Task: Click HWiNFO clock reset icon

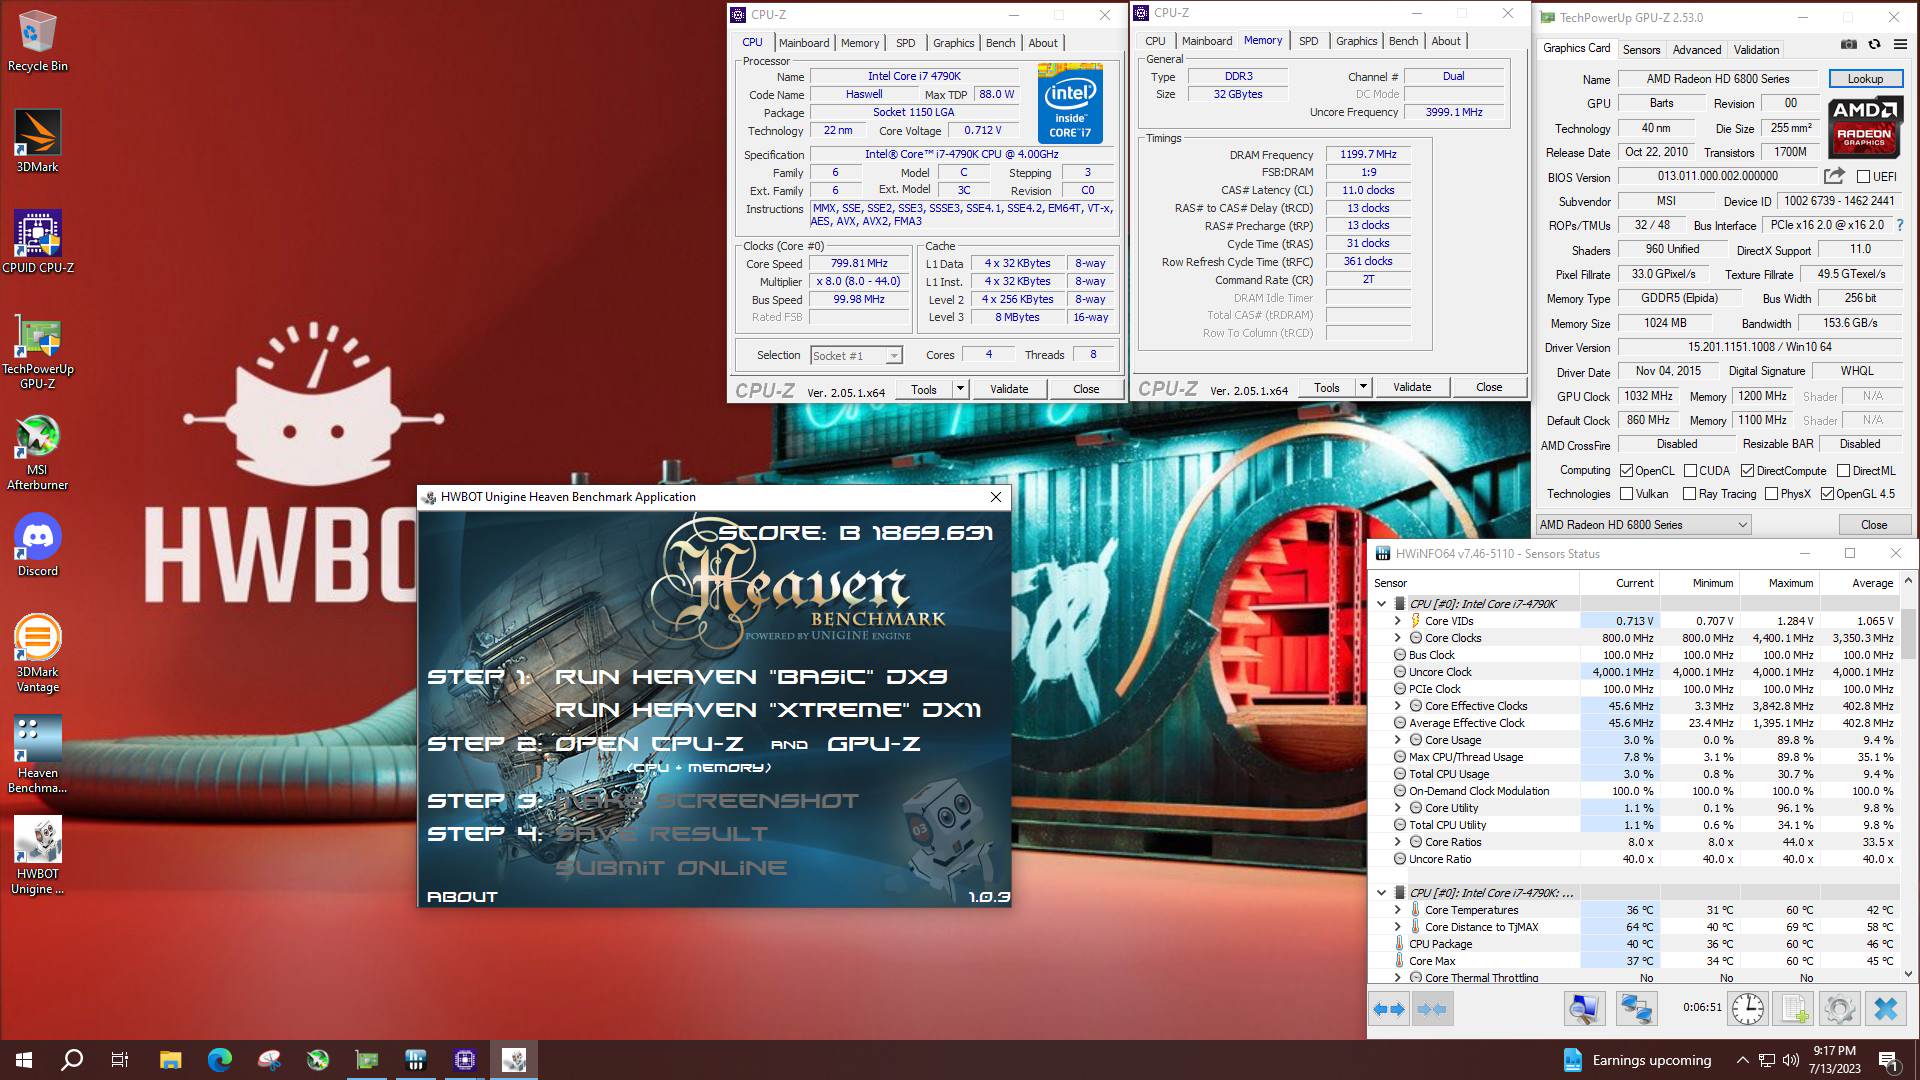Action: pyautogui.click(x=1748, y=1009)
